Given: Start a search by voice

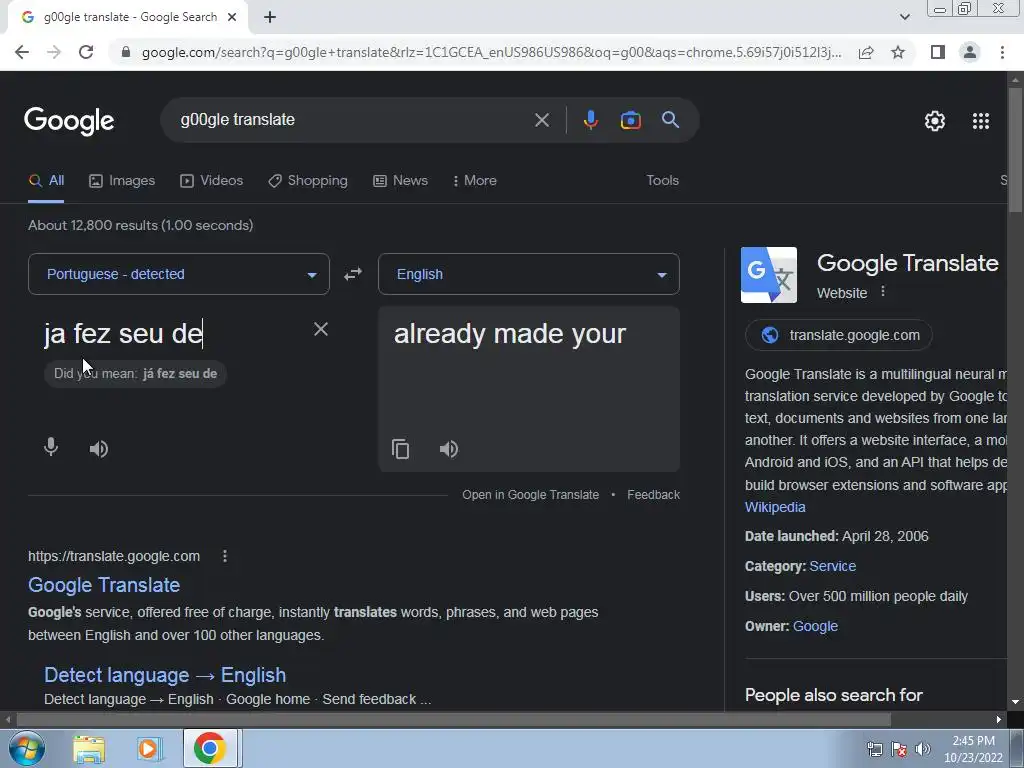Looking at the screenshot, I should [590, 120].
